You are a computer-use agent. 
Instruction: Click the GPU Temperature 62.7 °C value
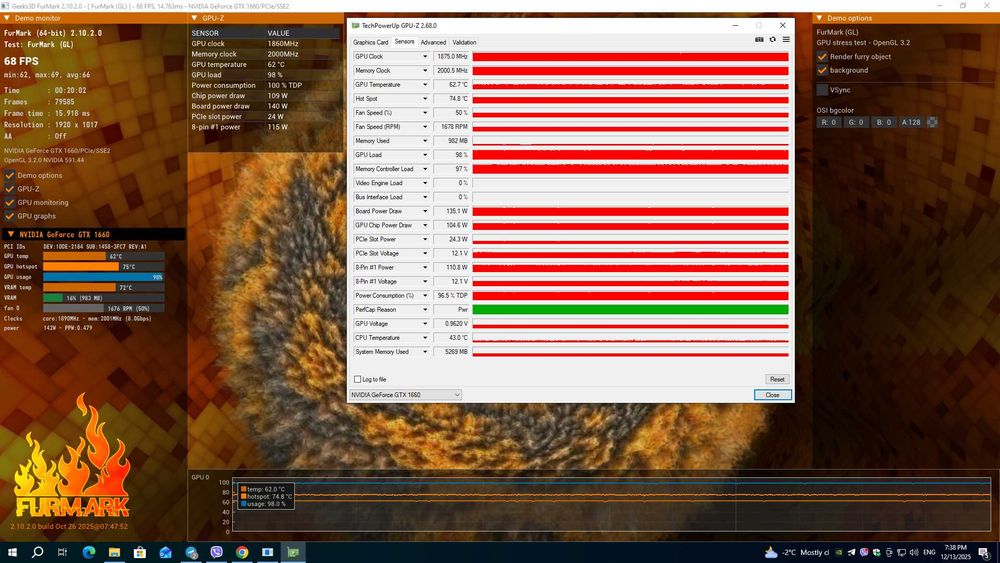[451, 85]
